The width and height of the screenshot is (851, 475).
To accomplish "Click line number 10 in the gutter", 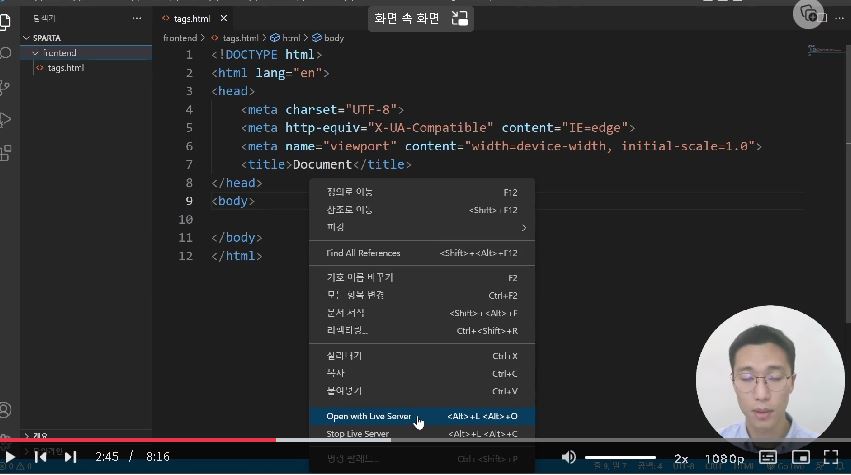I will (x=186, y=219).
